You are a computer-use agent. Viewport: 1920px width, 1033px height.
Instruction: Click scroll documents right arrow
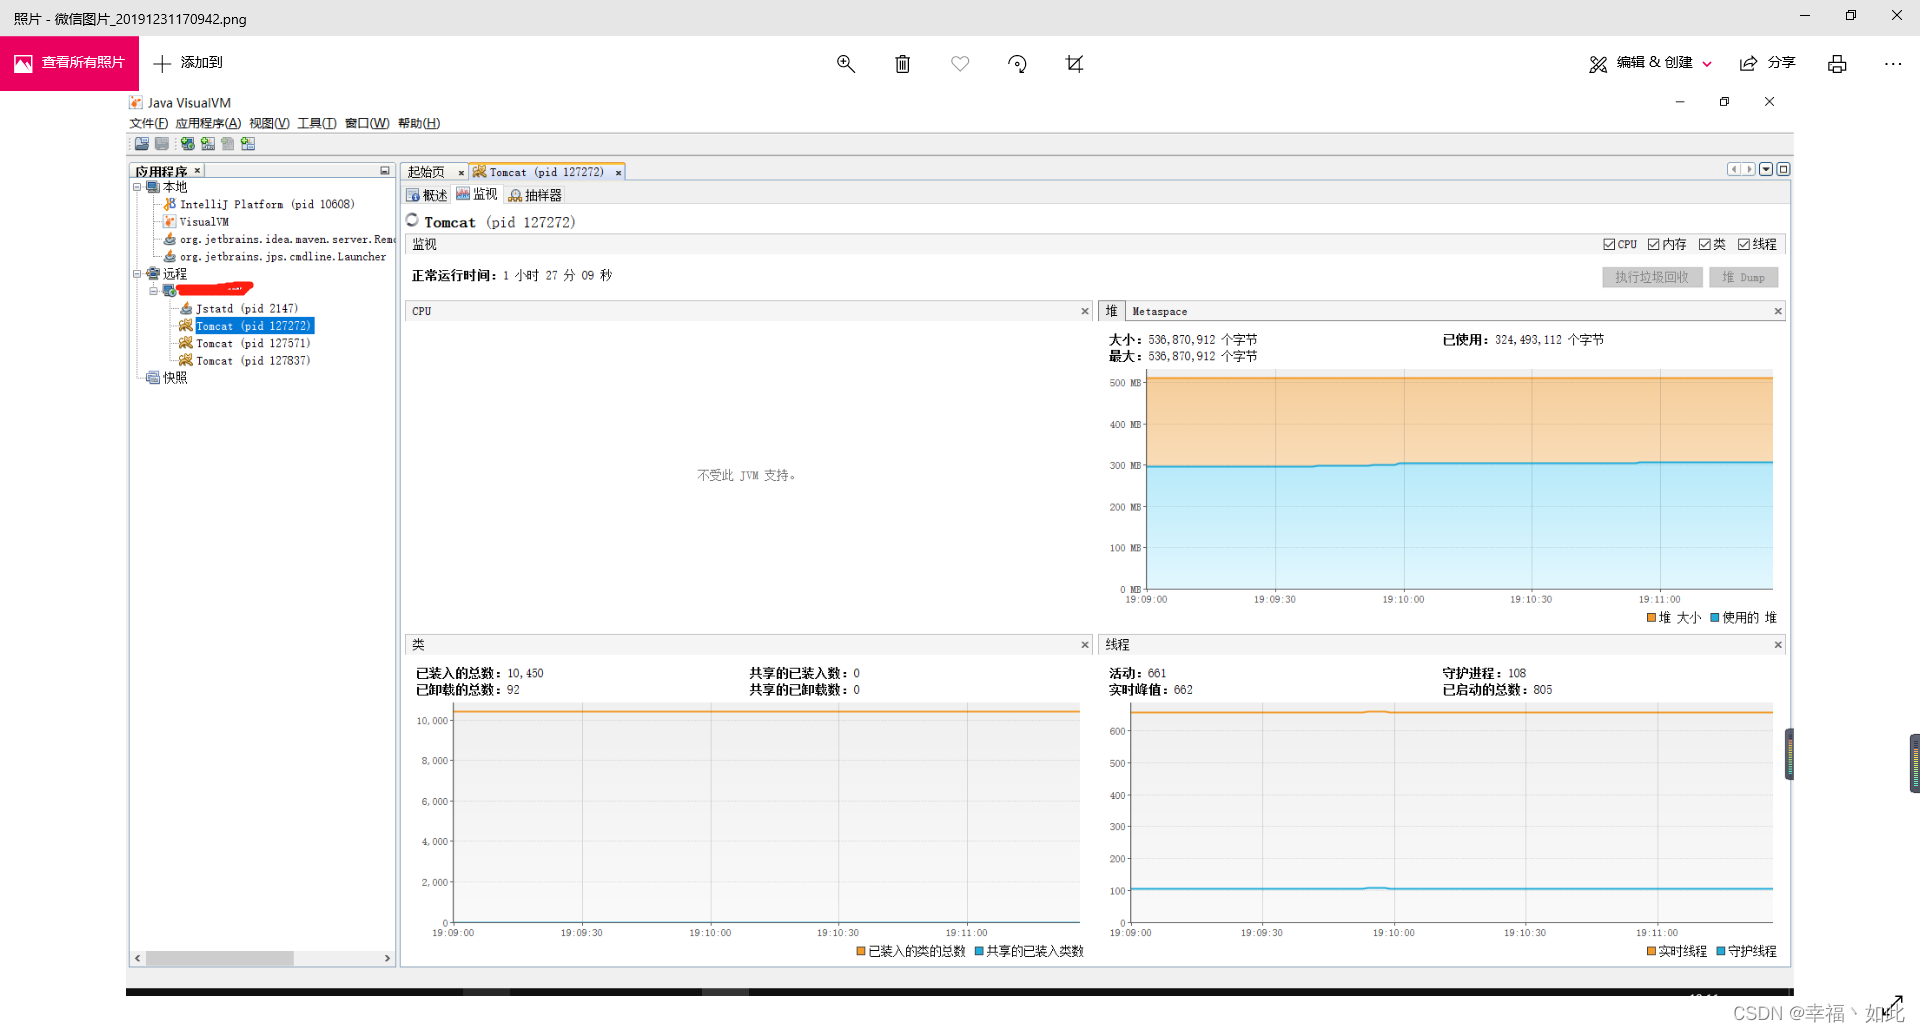tap(1749, 169)
